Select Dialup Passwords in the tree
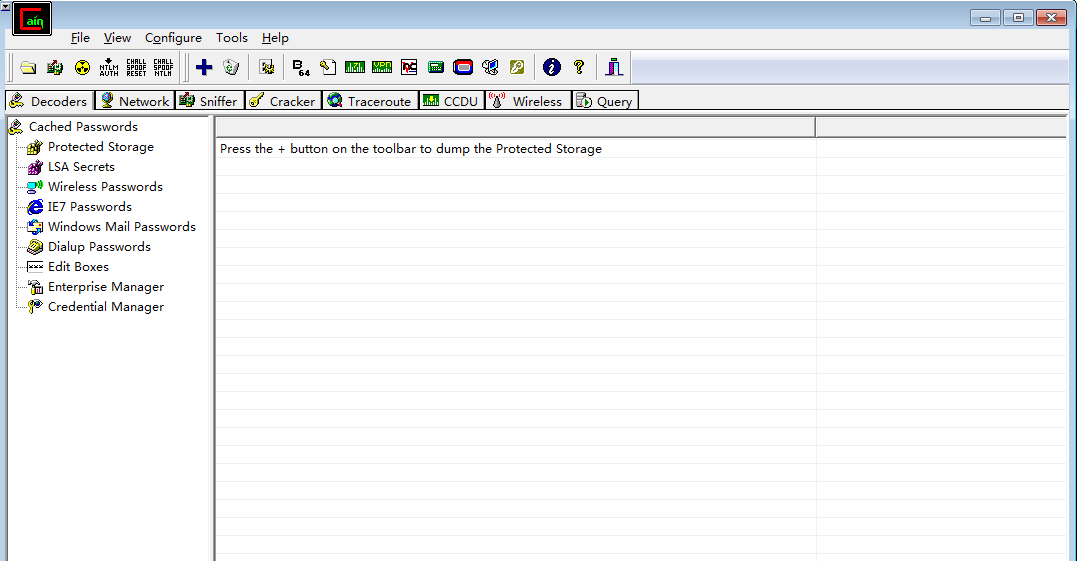This screenshot has height=561, width=1077. [x=99, y=246]
